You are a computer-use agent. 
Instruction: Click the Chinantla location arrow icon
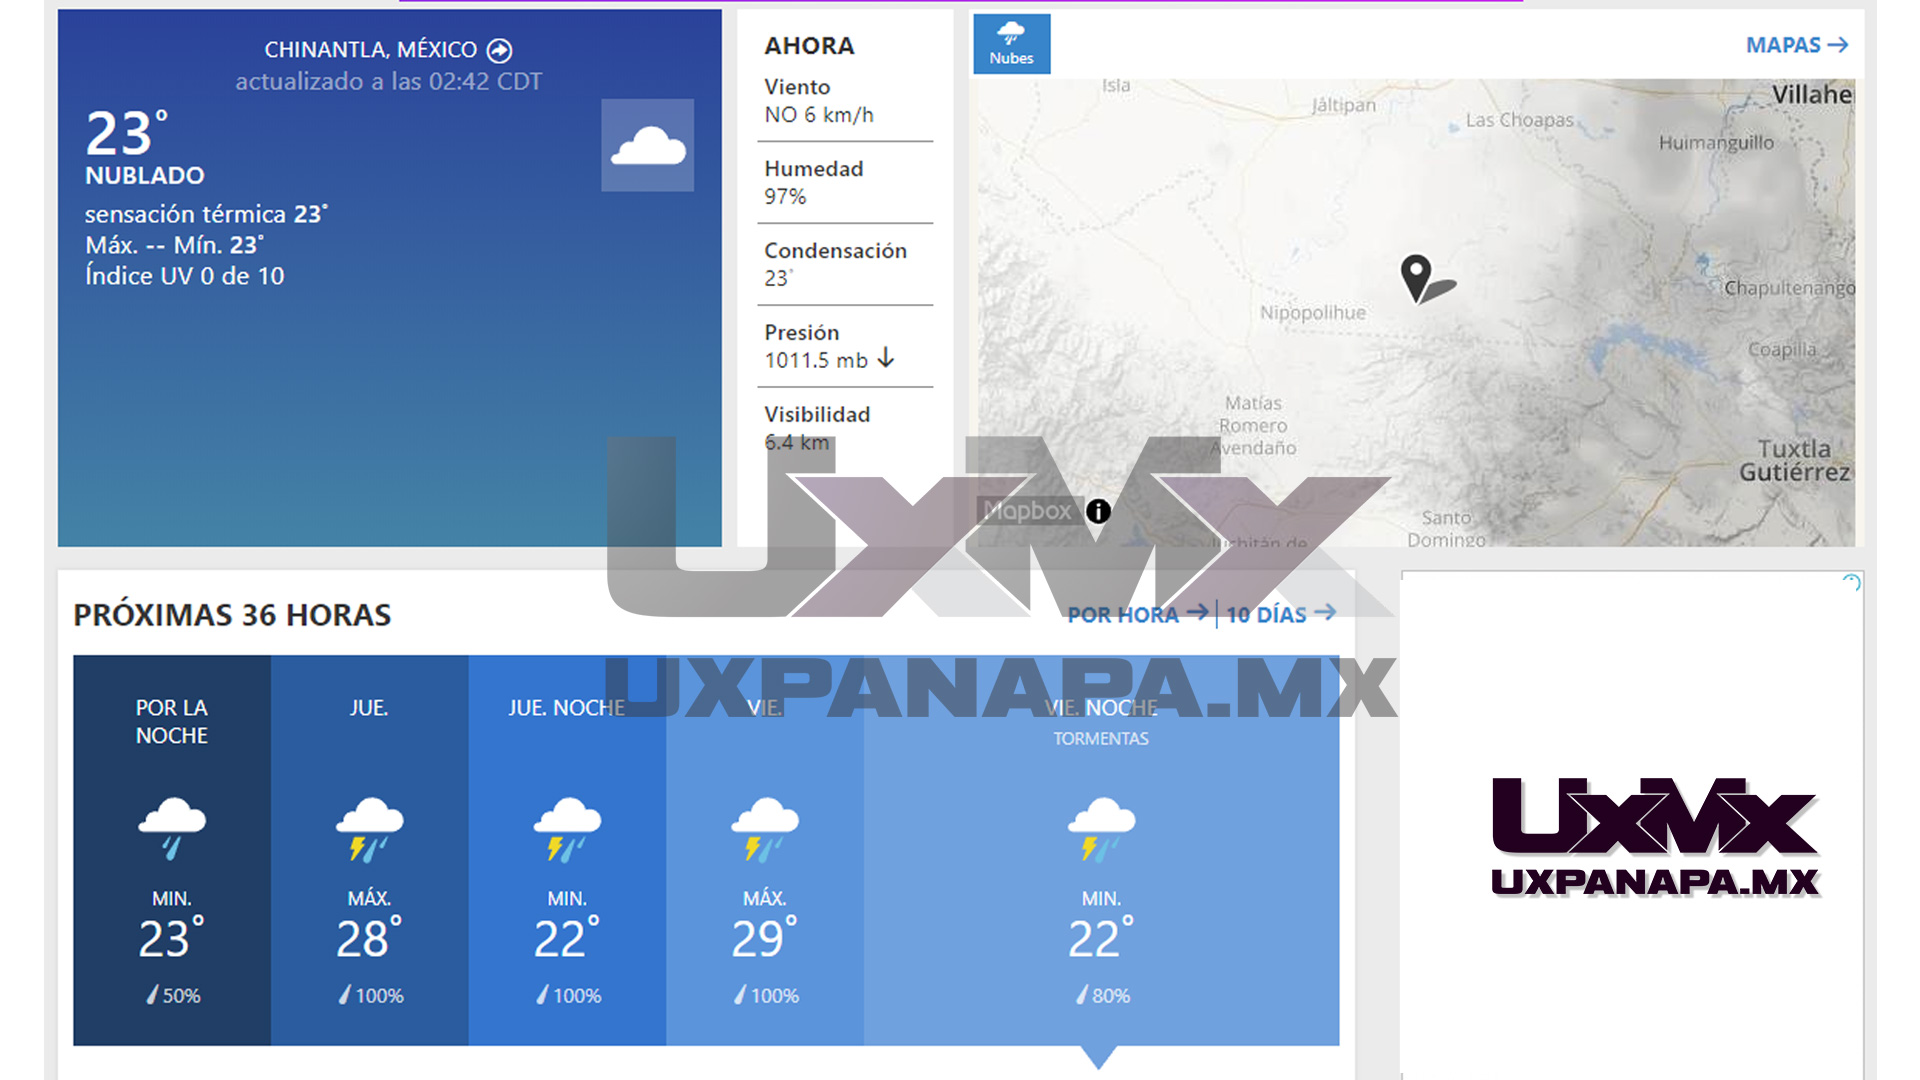click(x=499, y=50)
